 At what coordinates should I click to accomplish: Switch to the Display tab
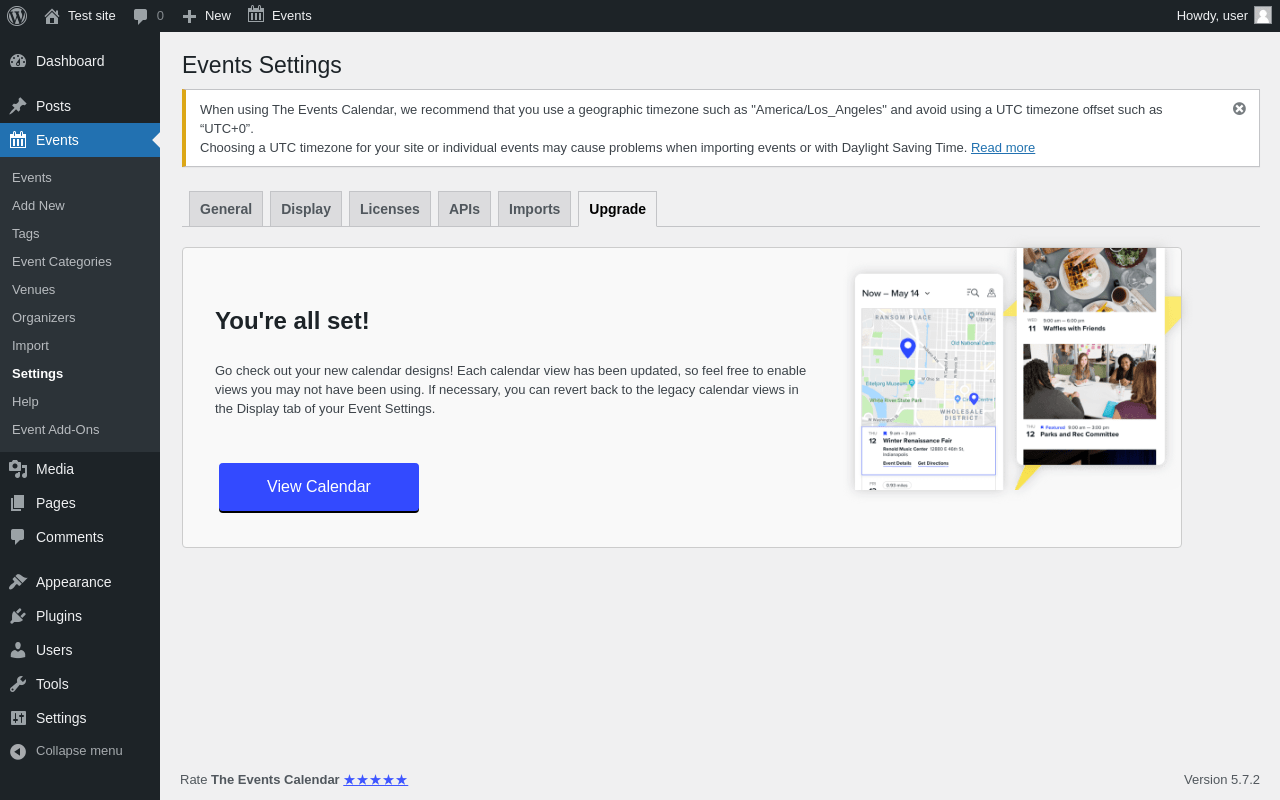306,209
